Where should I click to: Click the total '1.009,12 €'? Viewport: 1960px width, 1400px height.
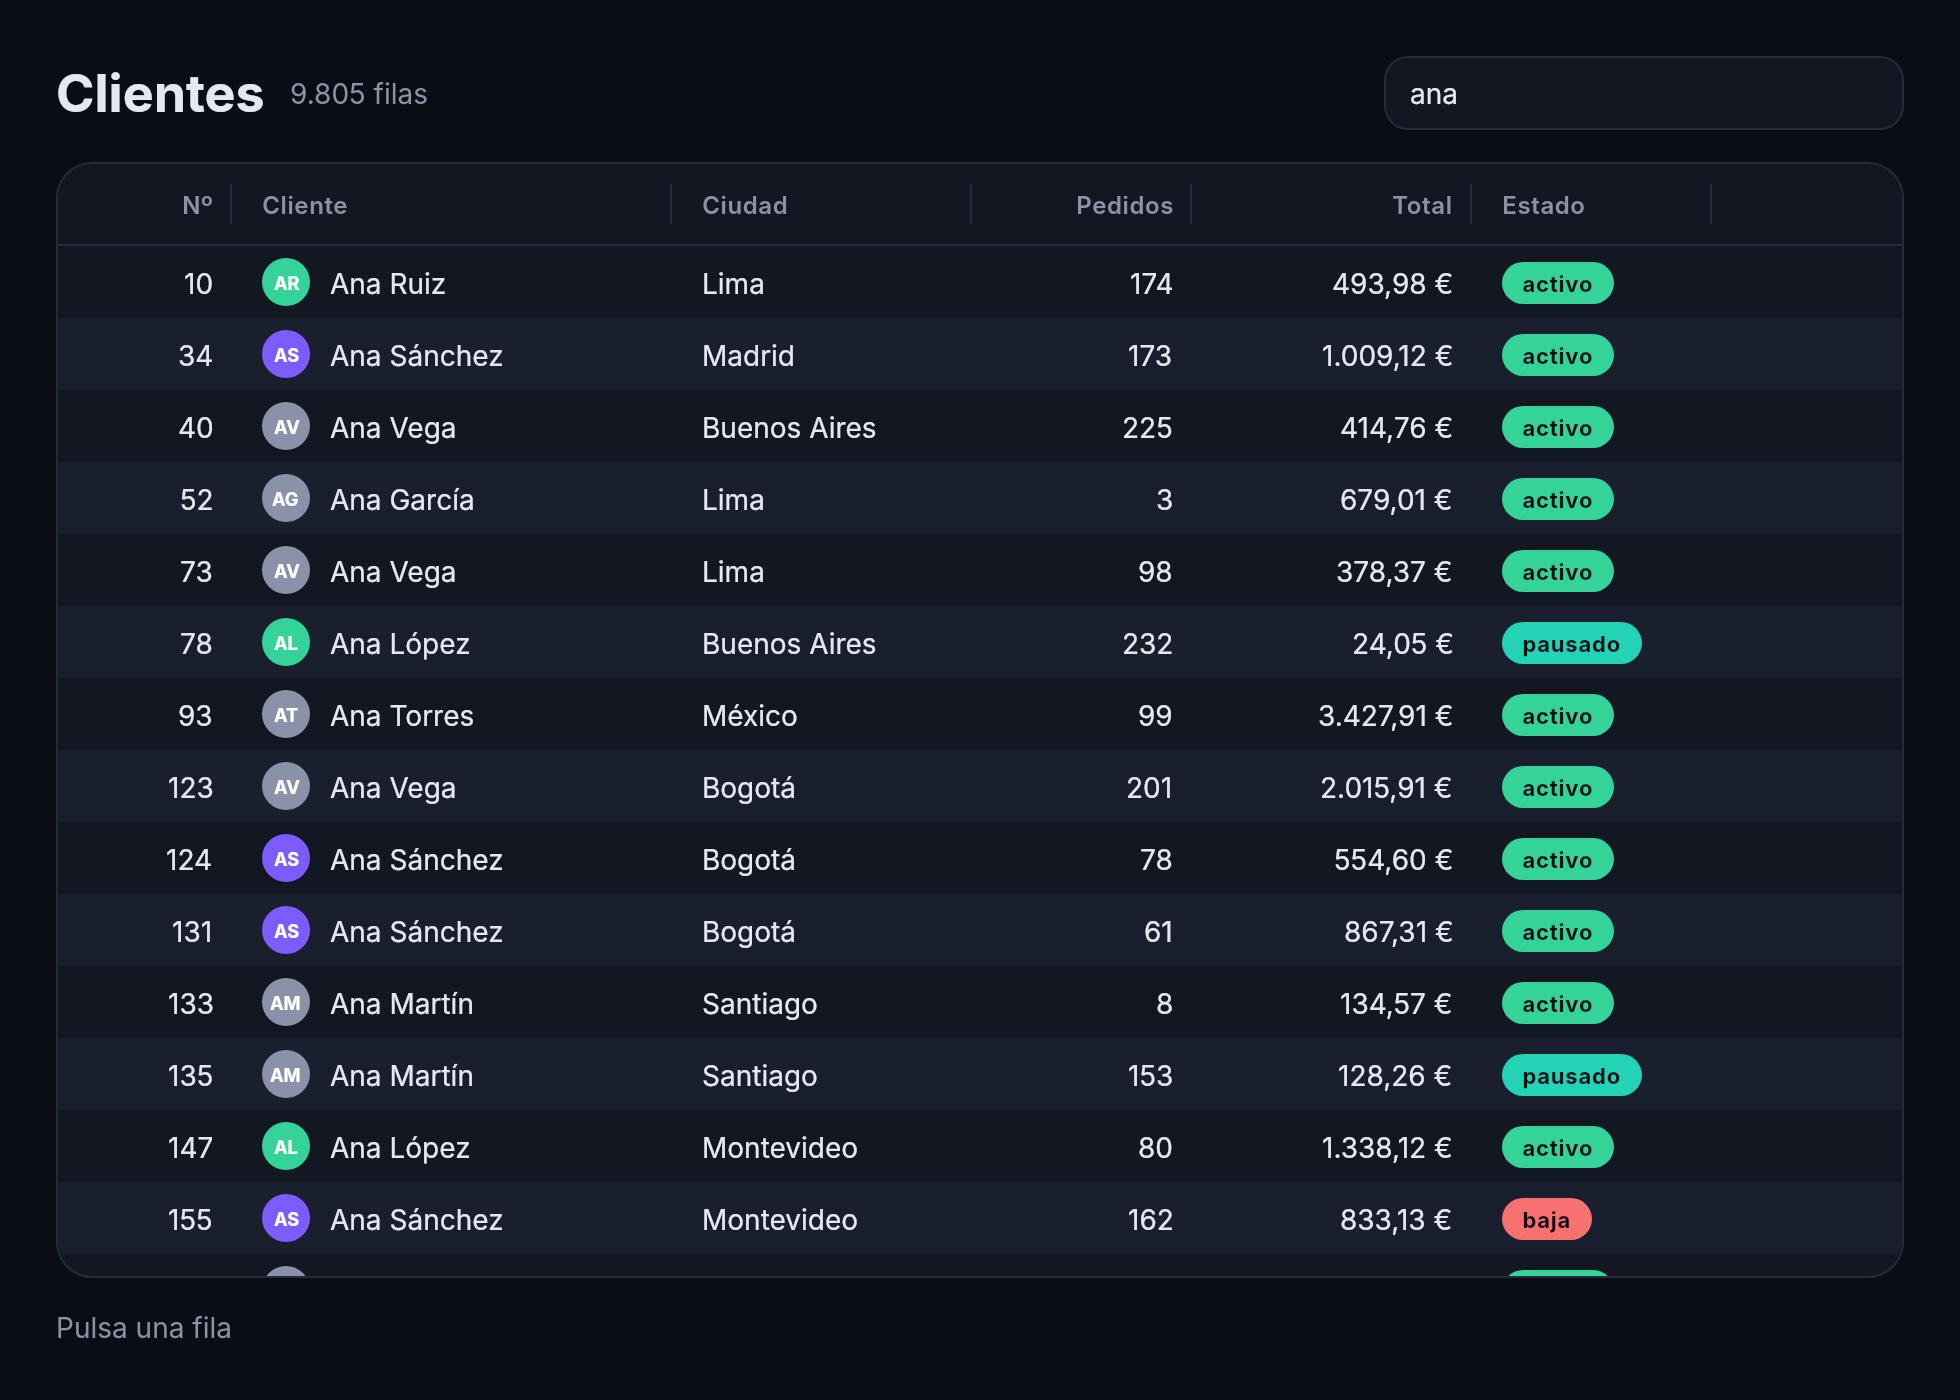tap(1386, 356)
